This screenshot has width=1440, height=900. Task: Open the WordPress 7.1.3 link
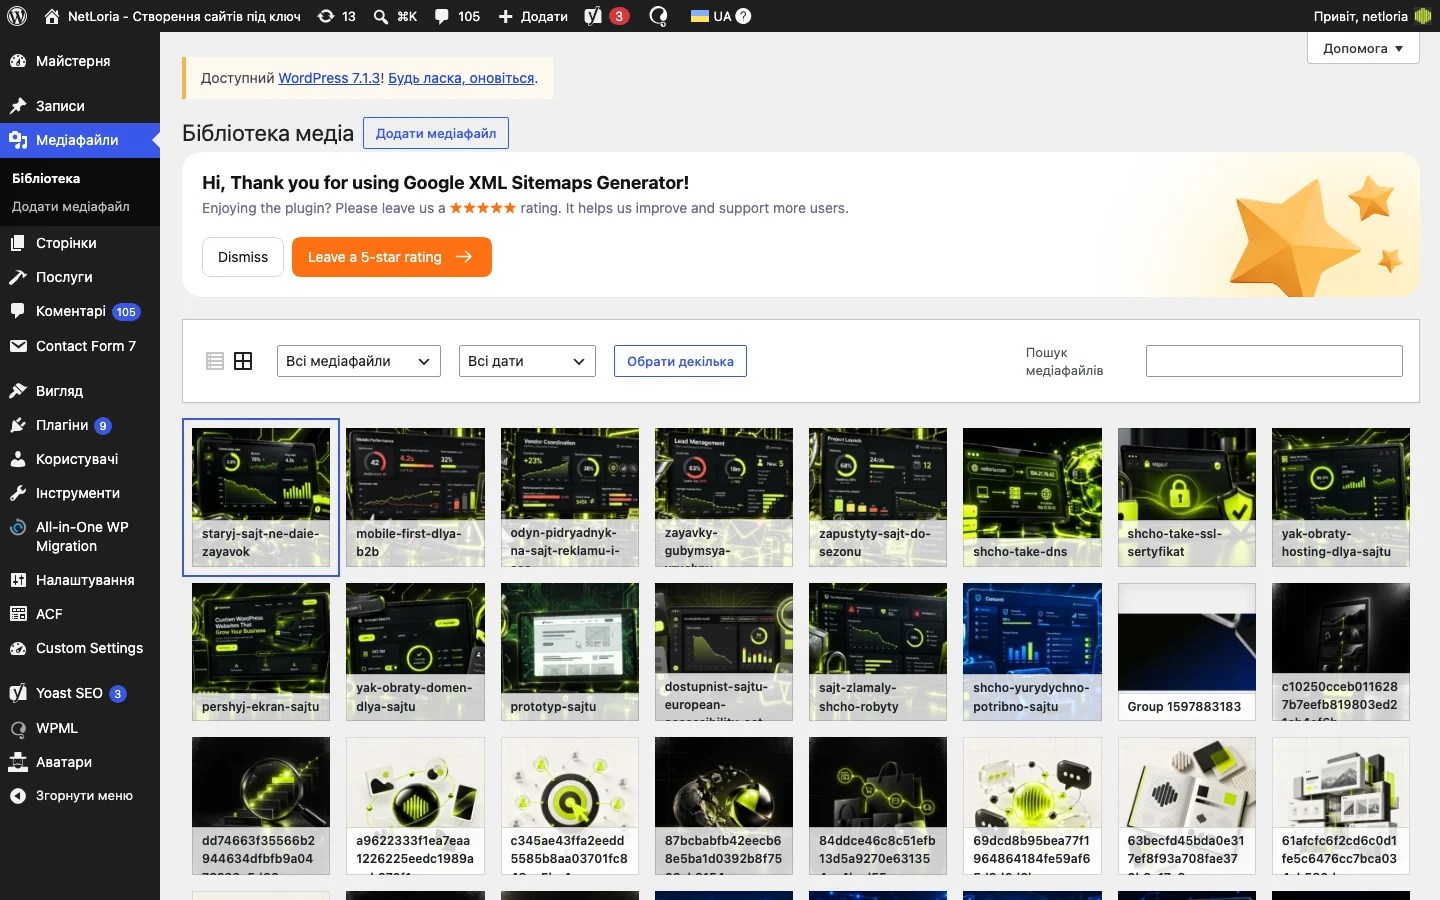pyautogui.click(x=329, y=78)
